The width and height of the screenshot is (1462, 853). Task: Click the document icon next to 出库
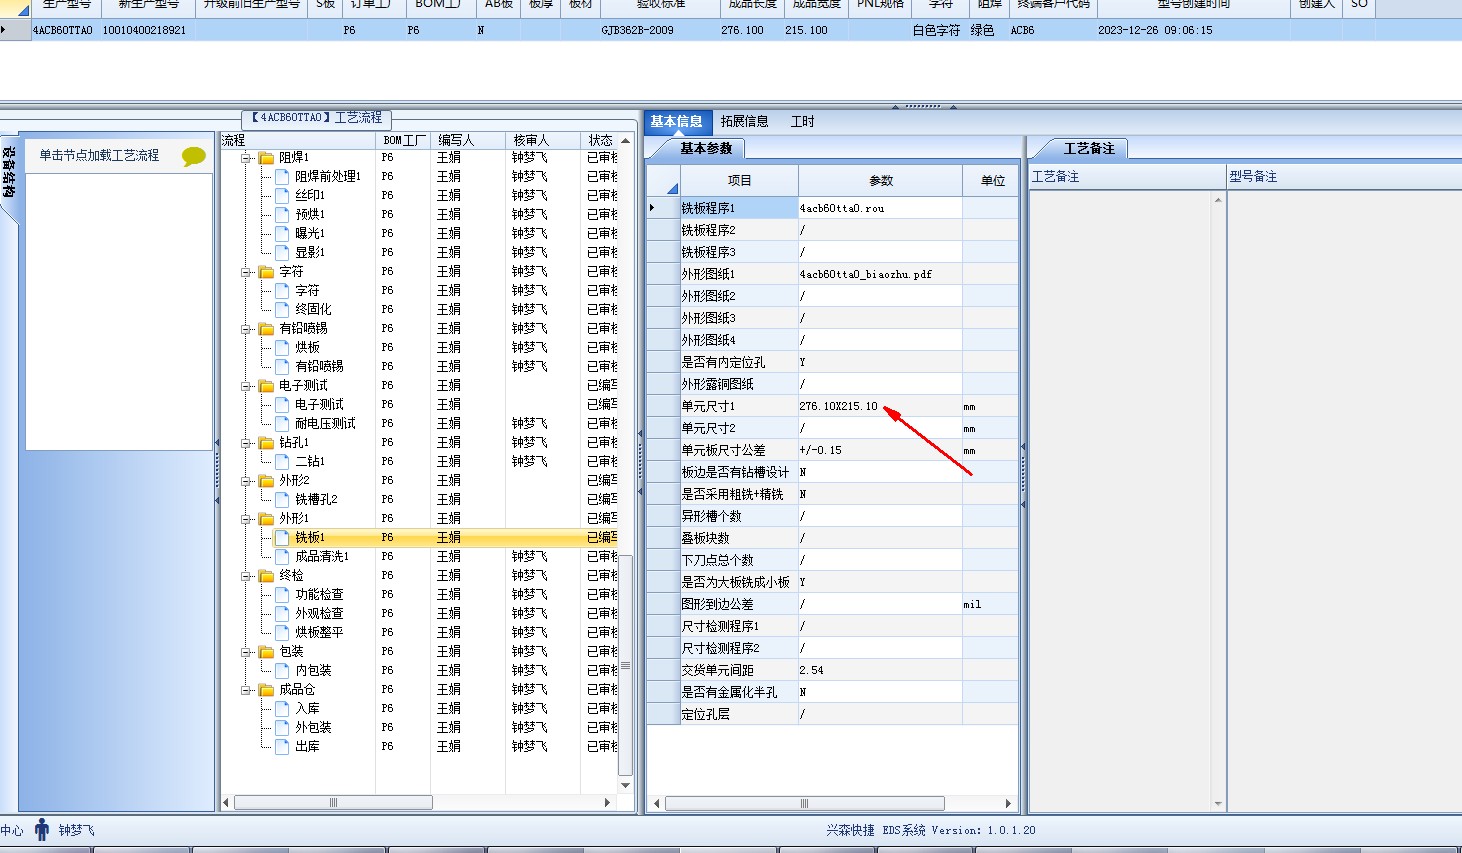(x=282, y=747)
